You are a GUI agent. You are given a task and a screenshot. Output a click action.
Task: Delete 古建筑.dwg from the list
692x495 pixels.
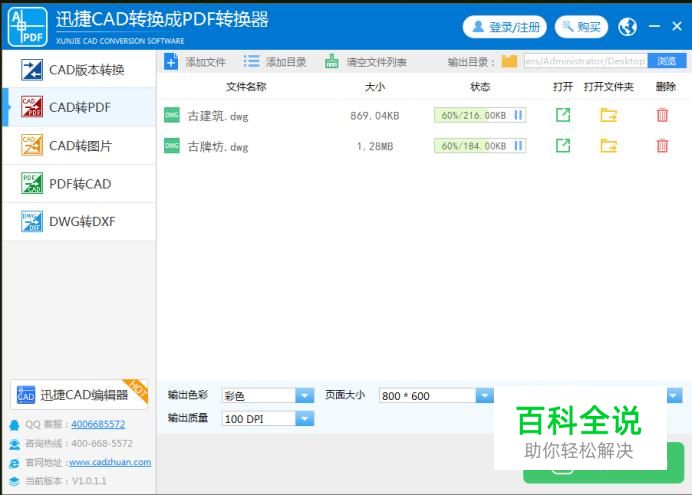(662, 115)
